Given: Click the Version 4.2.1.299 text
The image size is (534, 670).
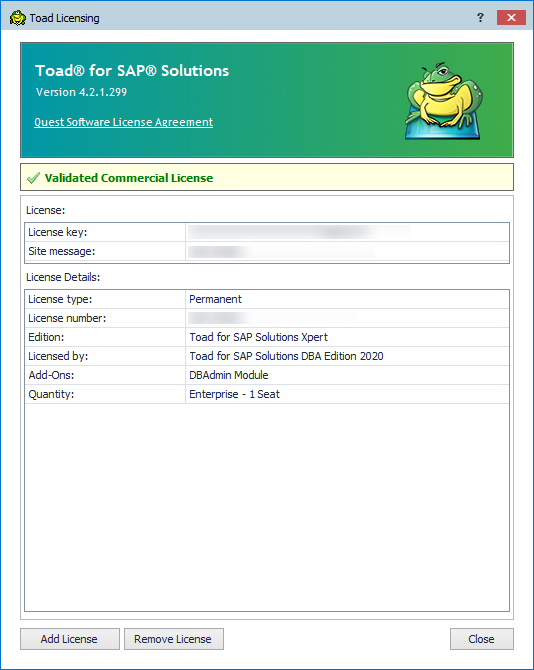Looking at the screenshot, I should 81,92.
